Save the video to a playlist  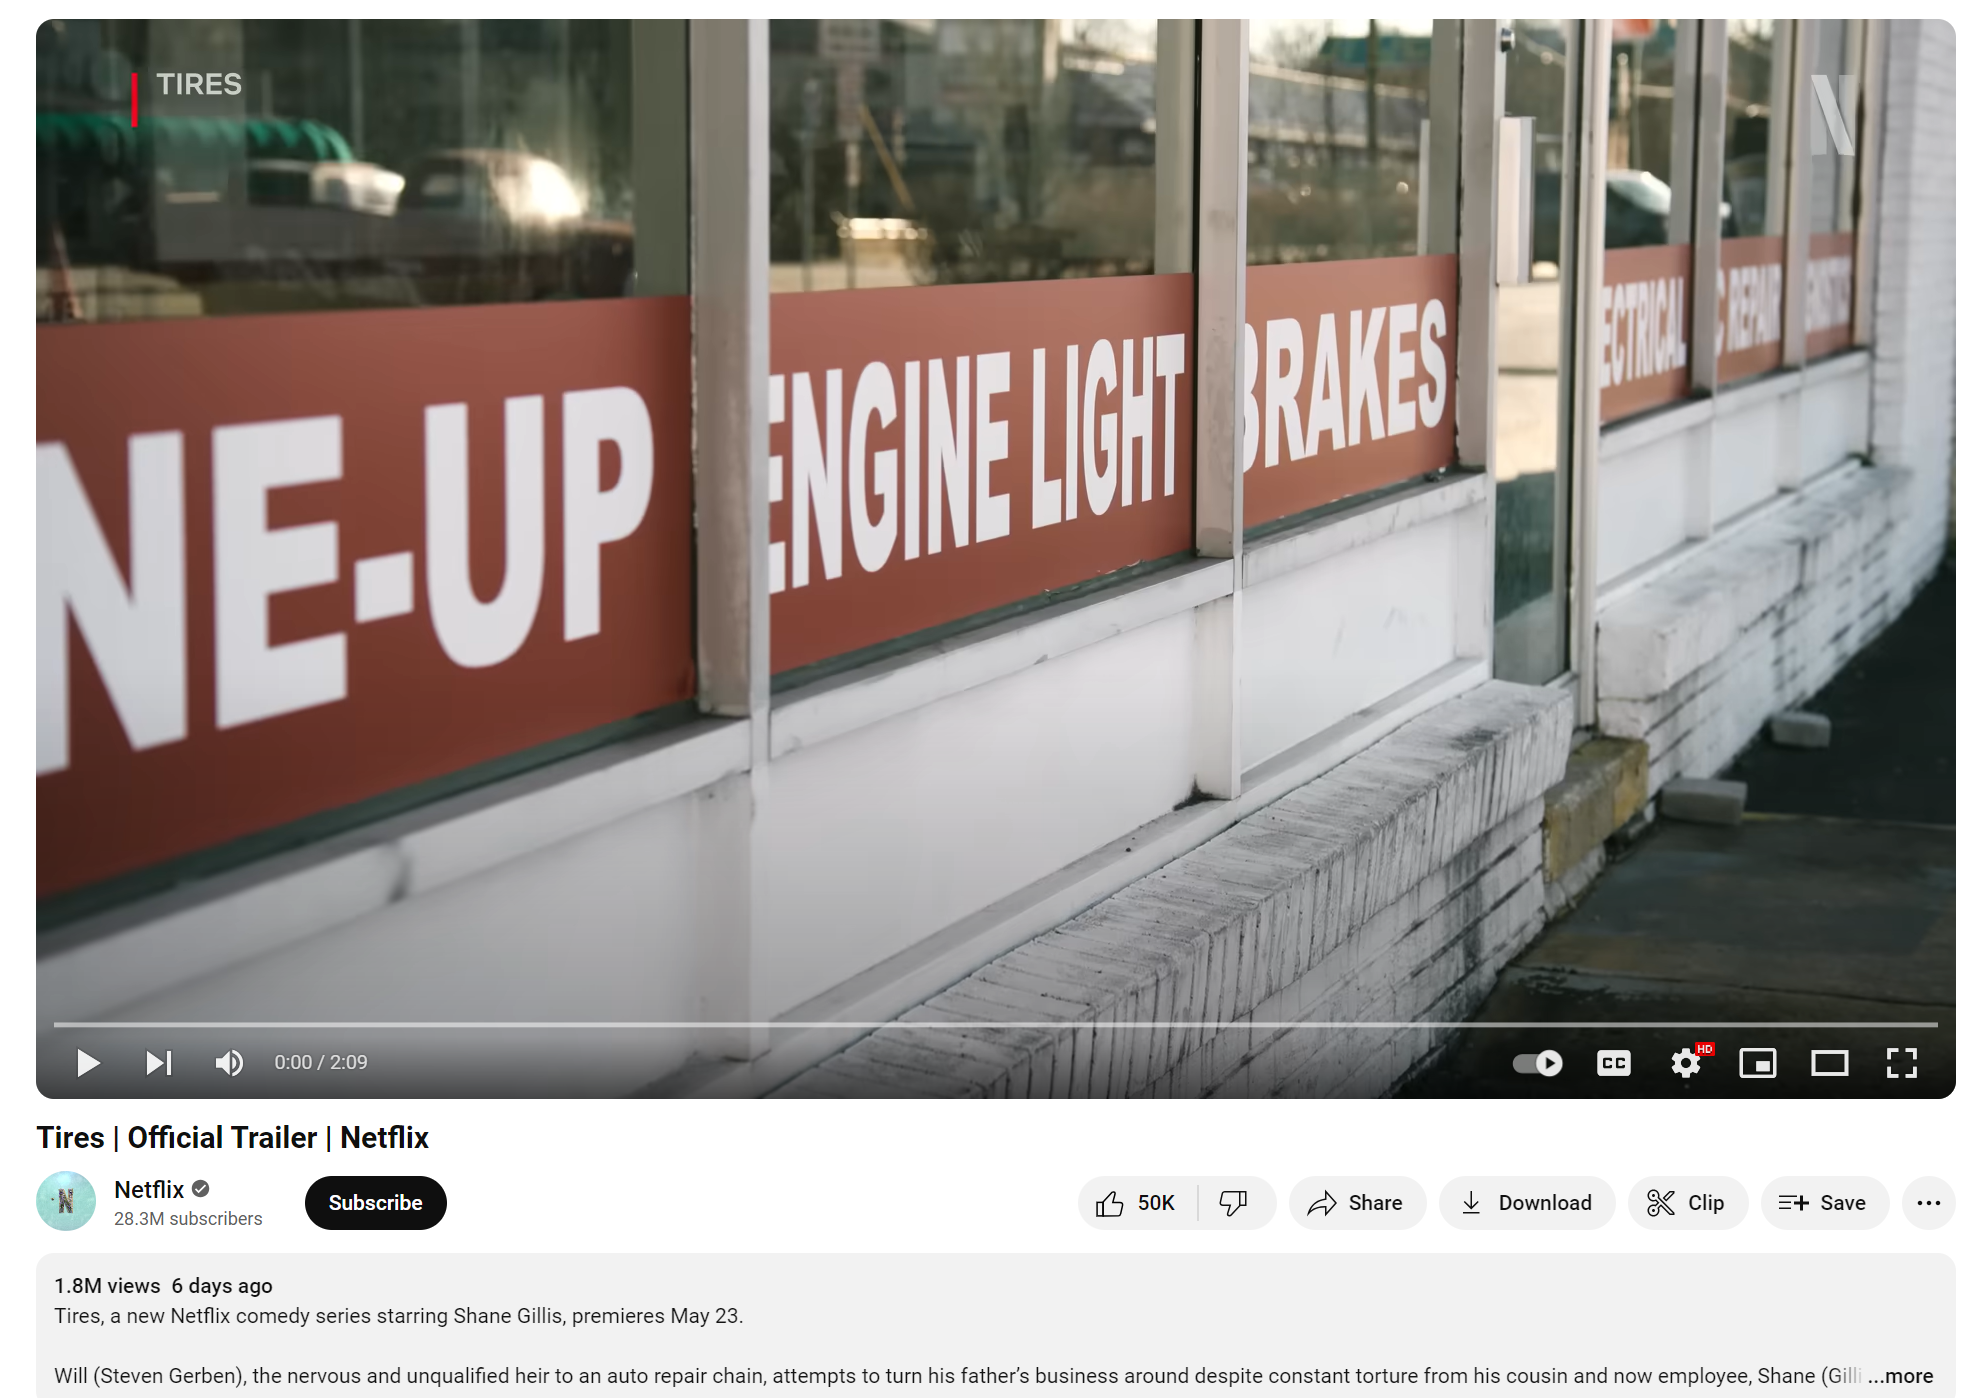[1824, 1203]
